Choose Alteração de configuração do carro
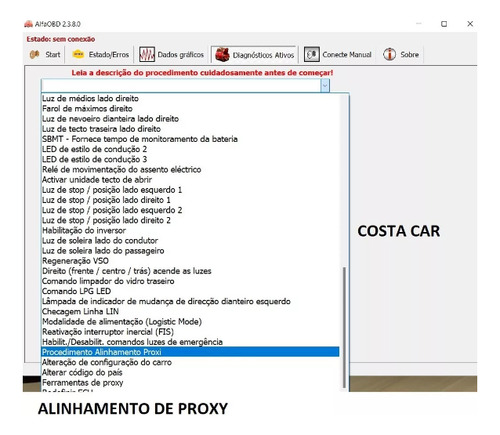The height and width of the screenshot is (435, 500). (190, 362)
